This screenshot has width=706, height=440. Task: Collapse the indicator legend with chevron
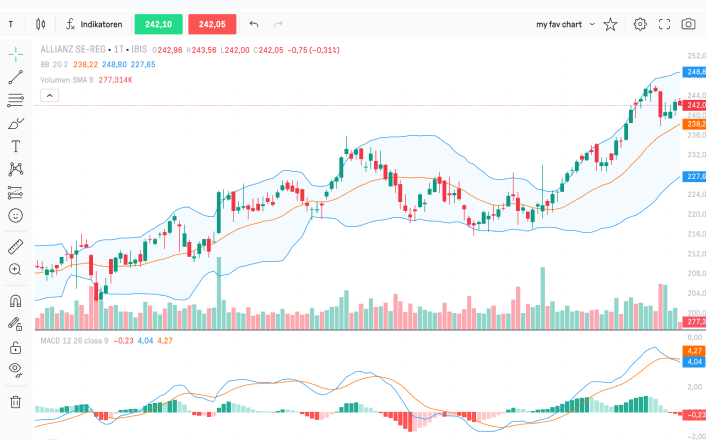click(49, 96)
